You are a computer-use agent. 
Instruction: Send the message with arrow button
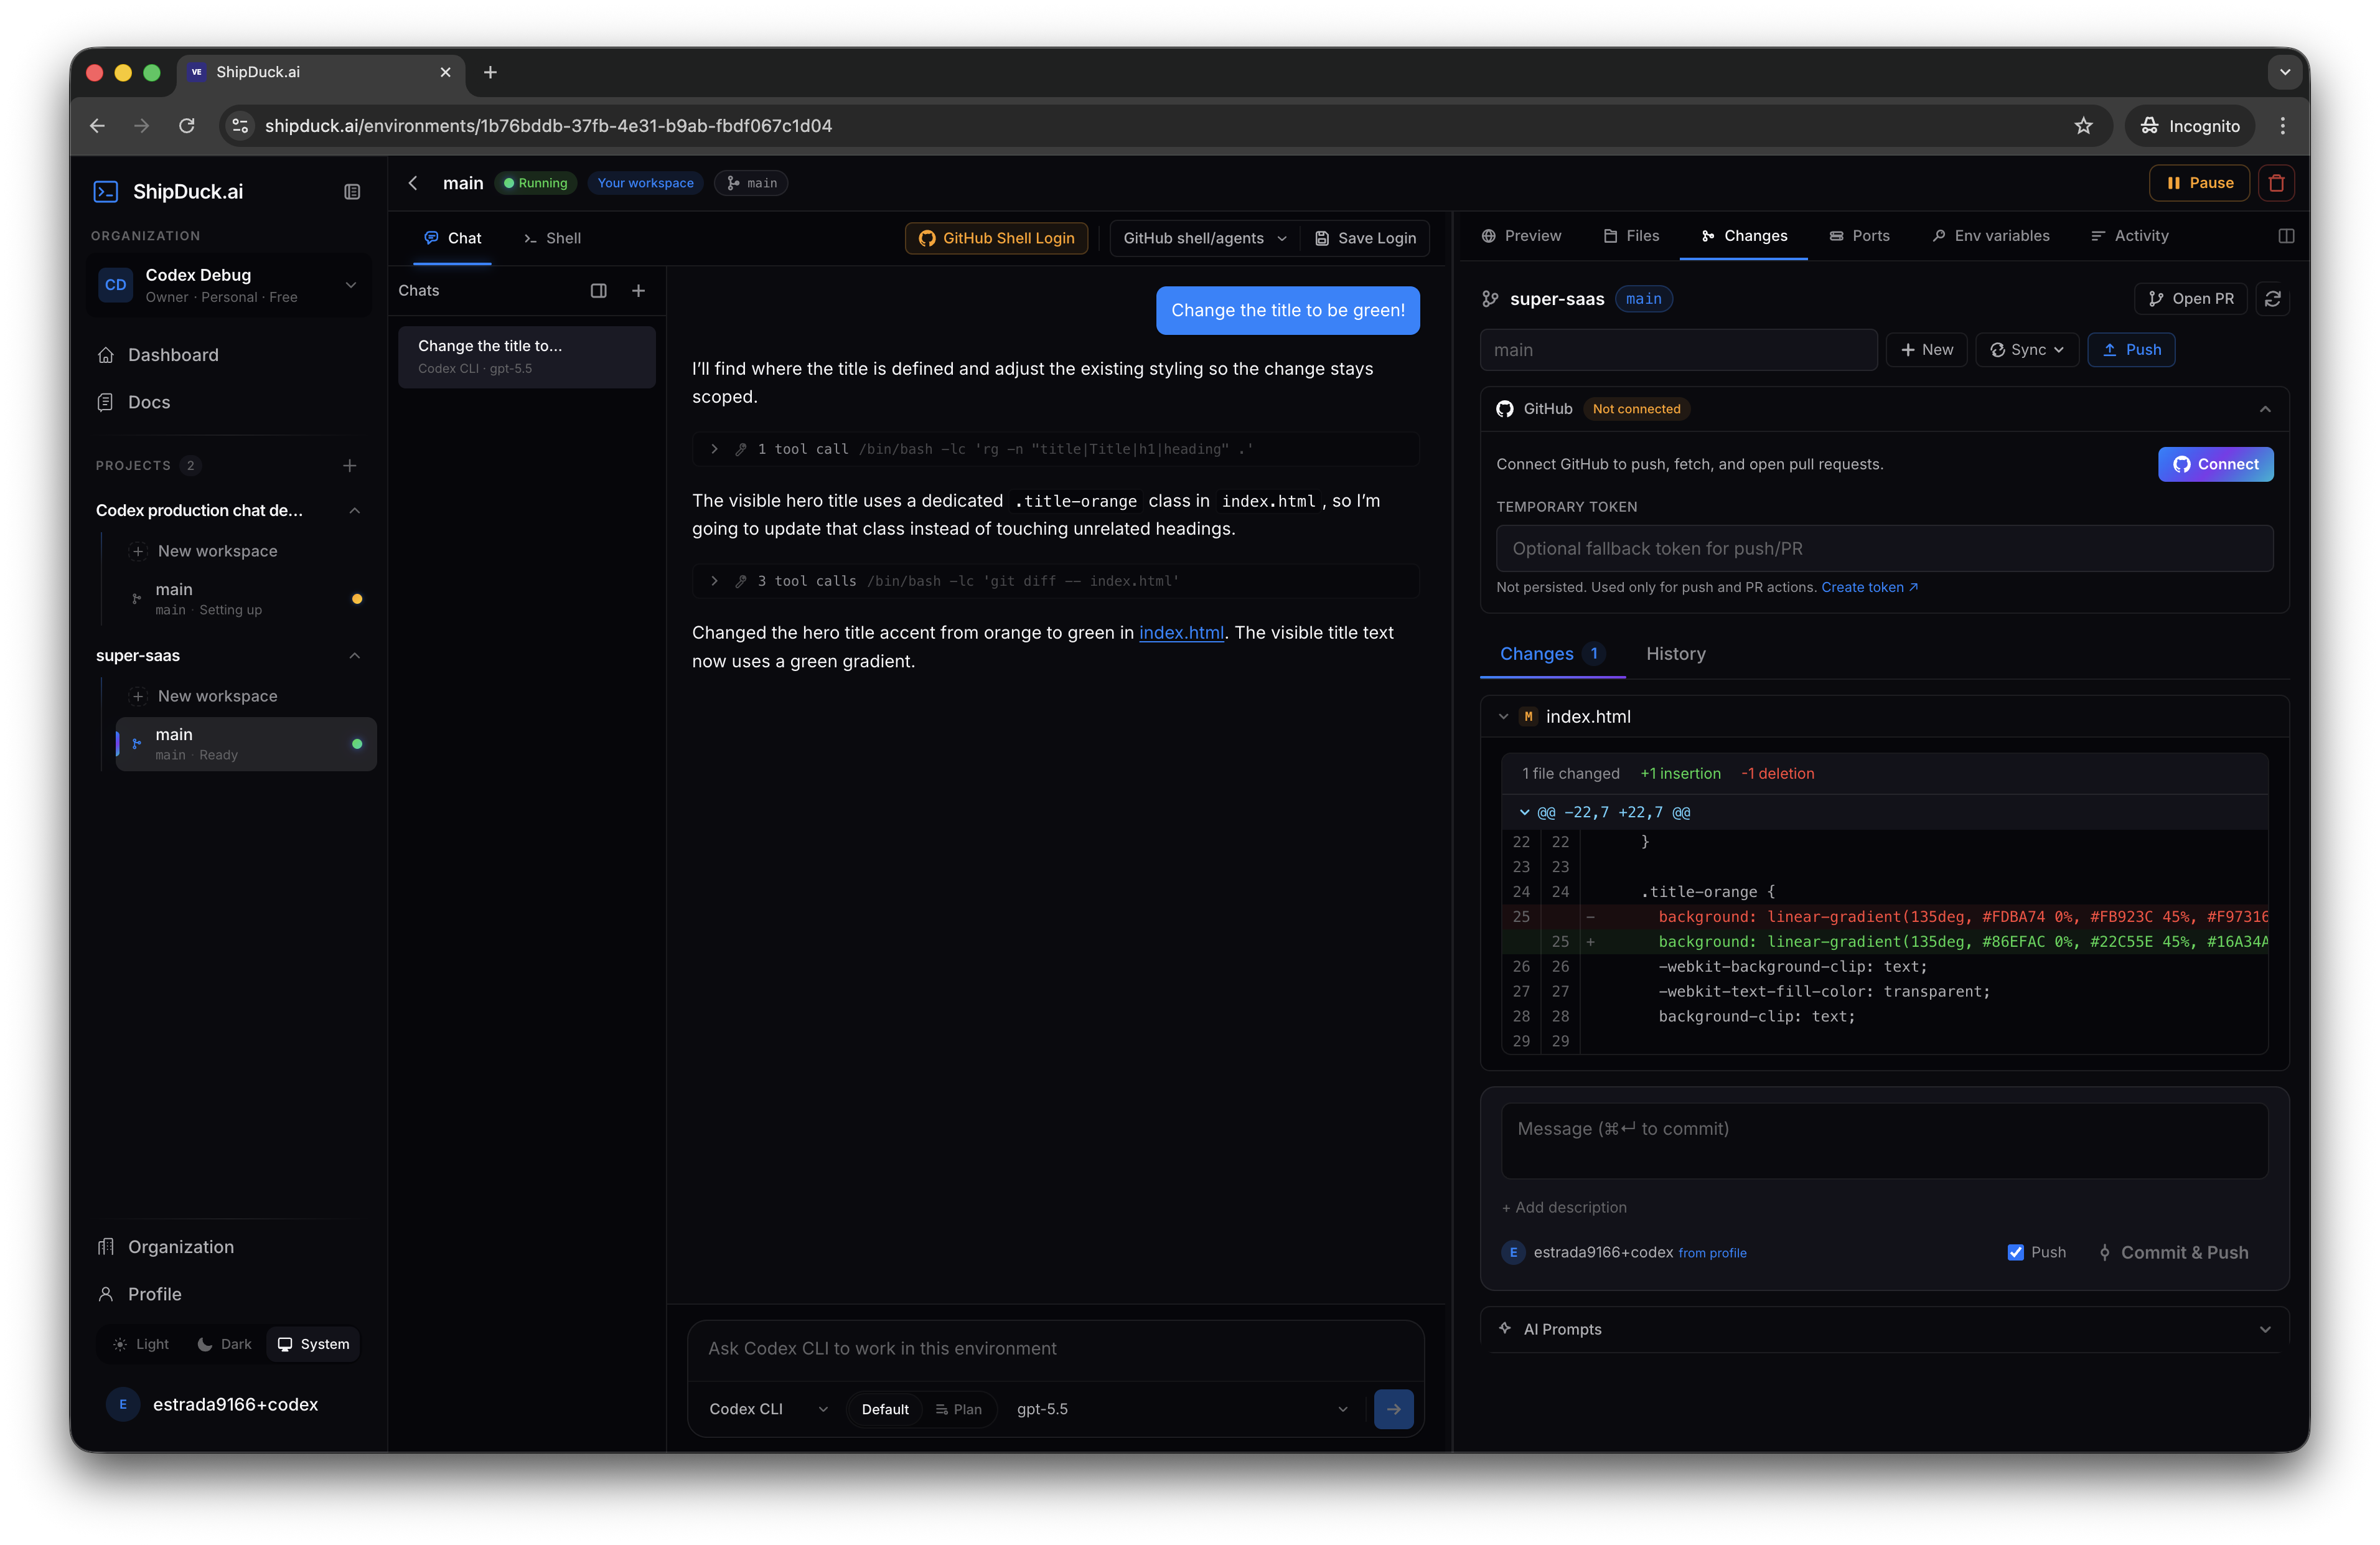(x=1393, y=1409)
